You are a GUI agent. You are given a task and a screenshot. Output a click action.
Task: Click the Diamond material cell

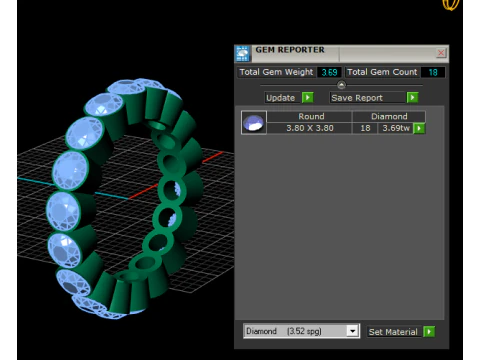tap(389, 116)
